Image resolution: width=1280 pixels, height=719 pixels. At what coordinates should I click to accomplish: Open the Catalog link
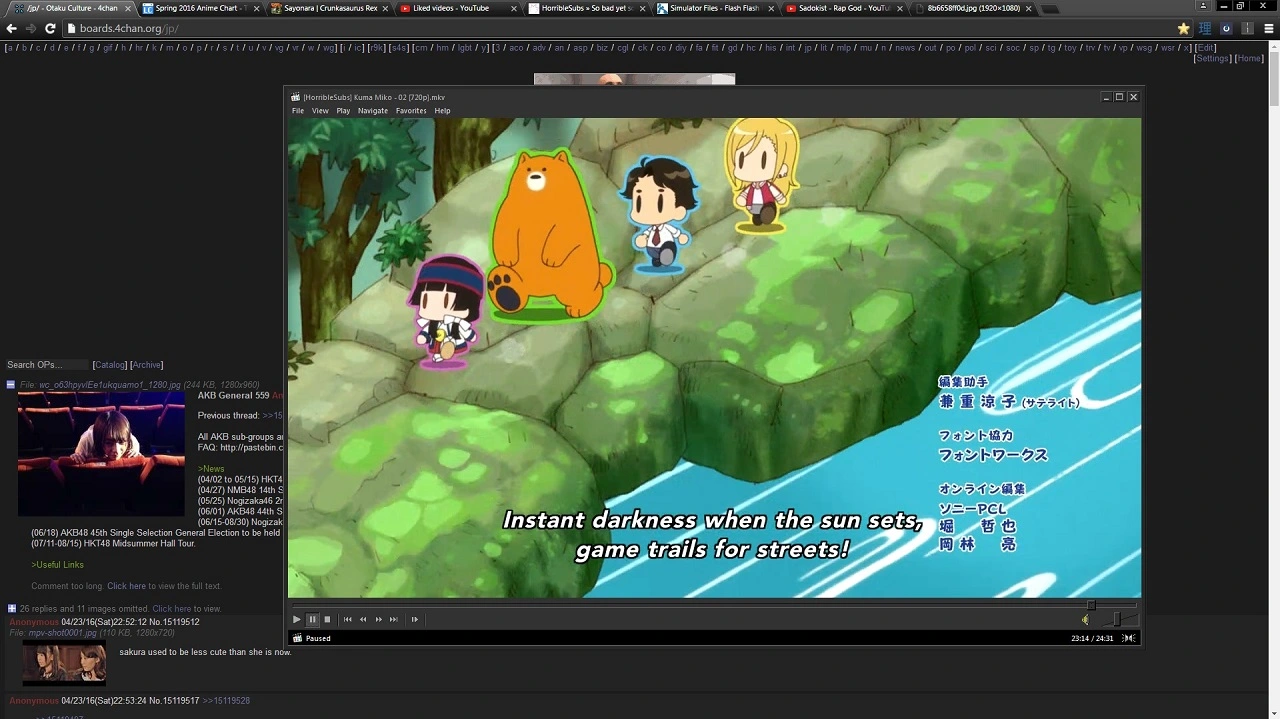coord(110,365)
